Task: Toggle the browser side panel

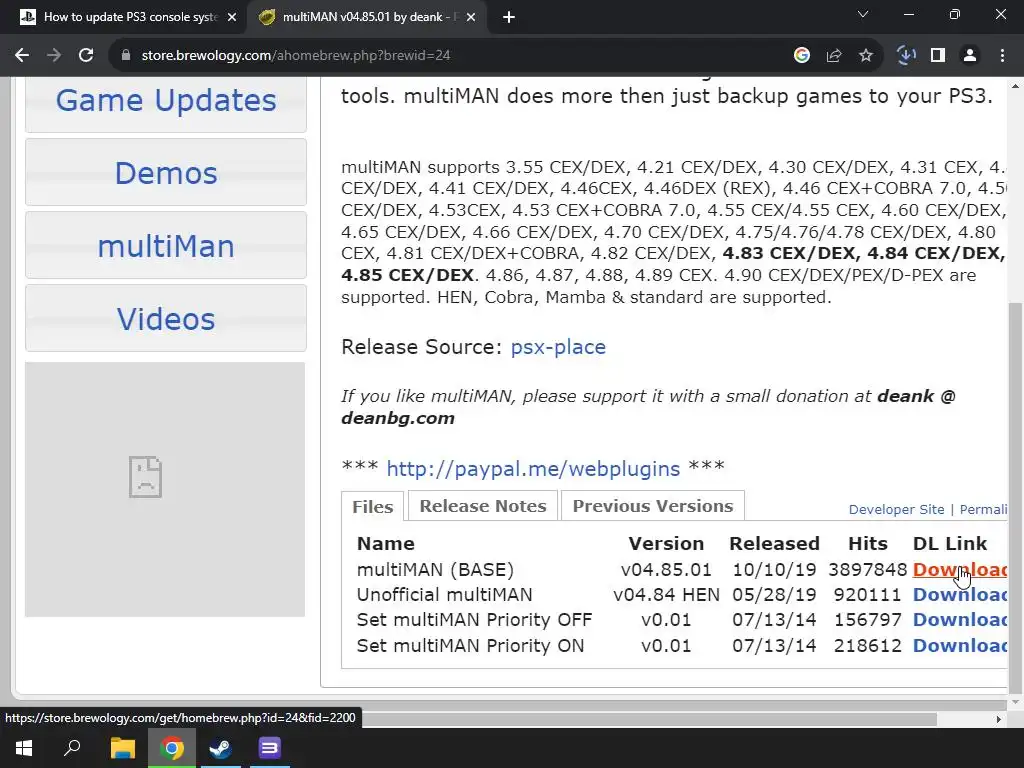Action: (x=938, y=56)
